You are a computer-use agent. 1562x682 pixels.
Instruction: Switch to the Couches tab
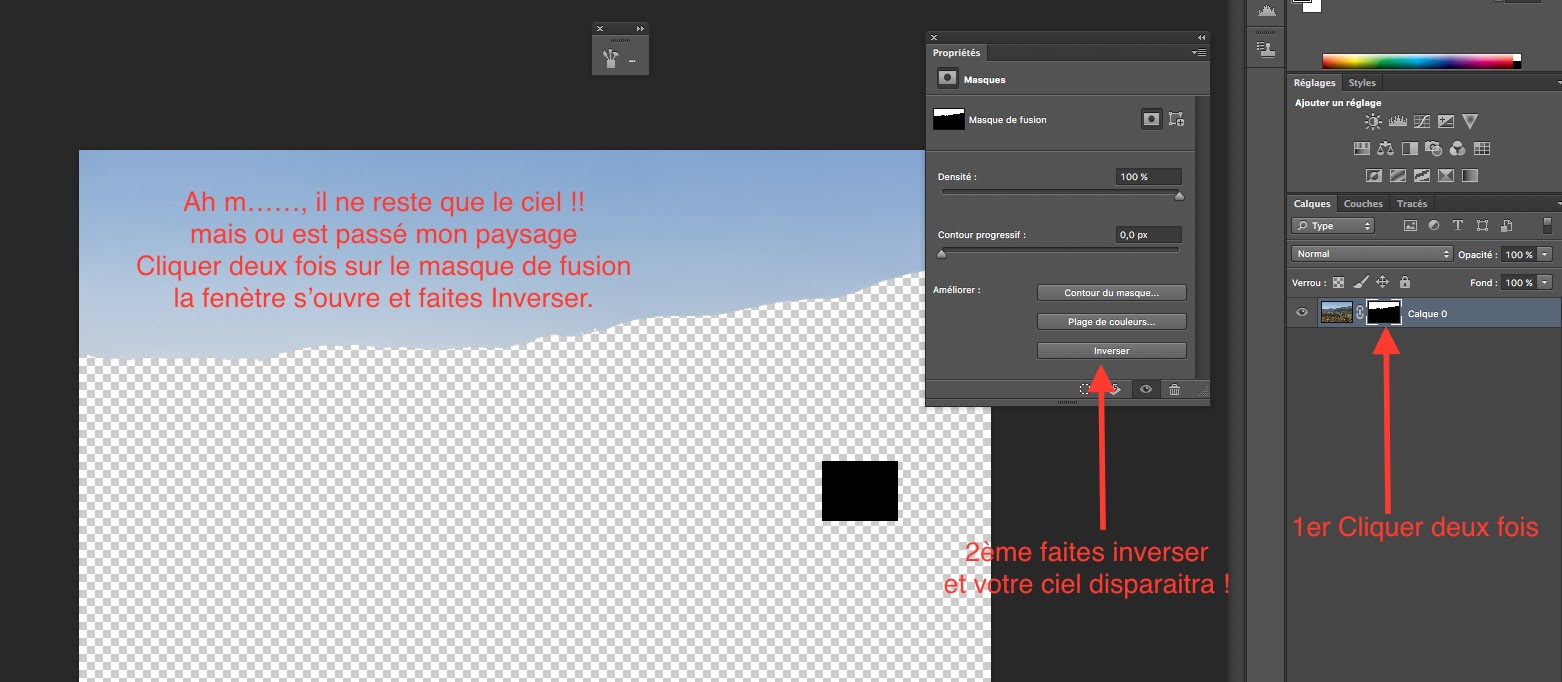(1363, 204)
